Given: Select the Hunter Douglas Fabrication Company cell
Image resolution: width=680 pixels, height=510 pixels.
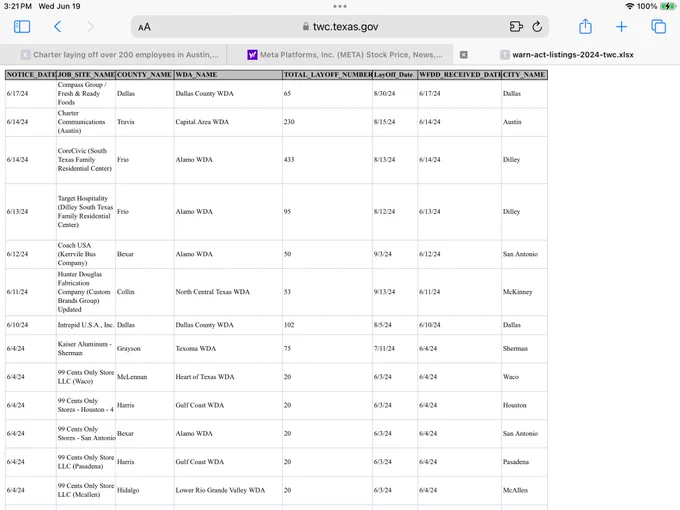Looking at the screenshot, I should pyautogui.click(x=86, y=292).
